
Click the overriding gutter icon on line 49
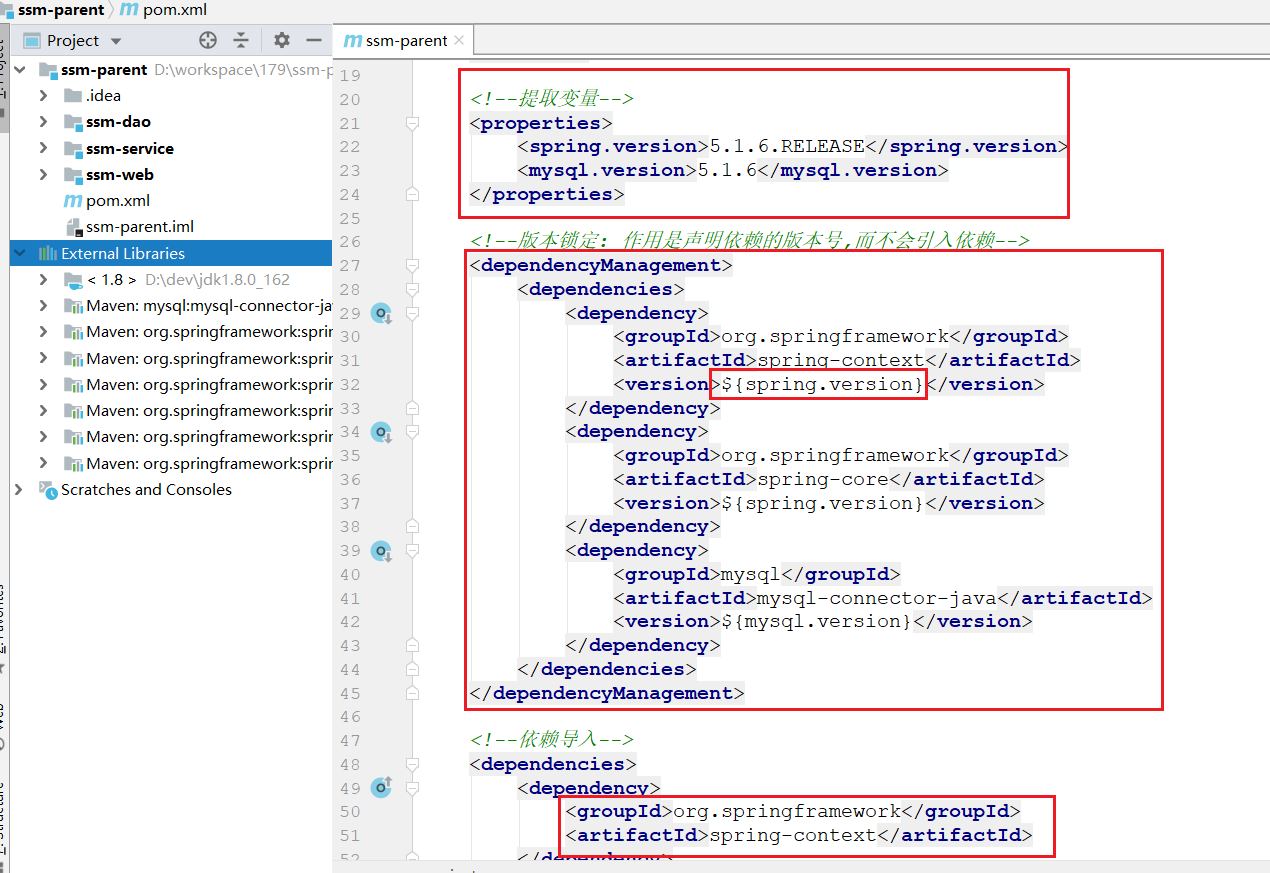(x=381, y=788)
